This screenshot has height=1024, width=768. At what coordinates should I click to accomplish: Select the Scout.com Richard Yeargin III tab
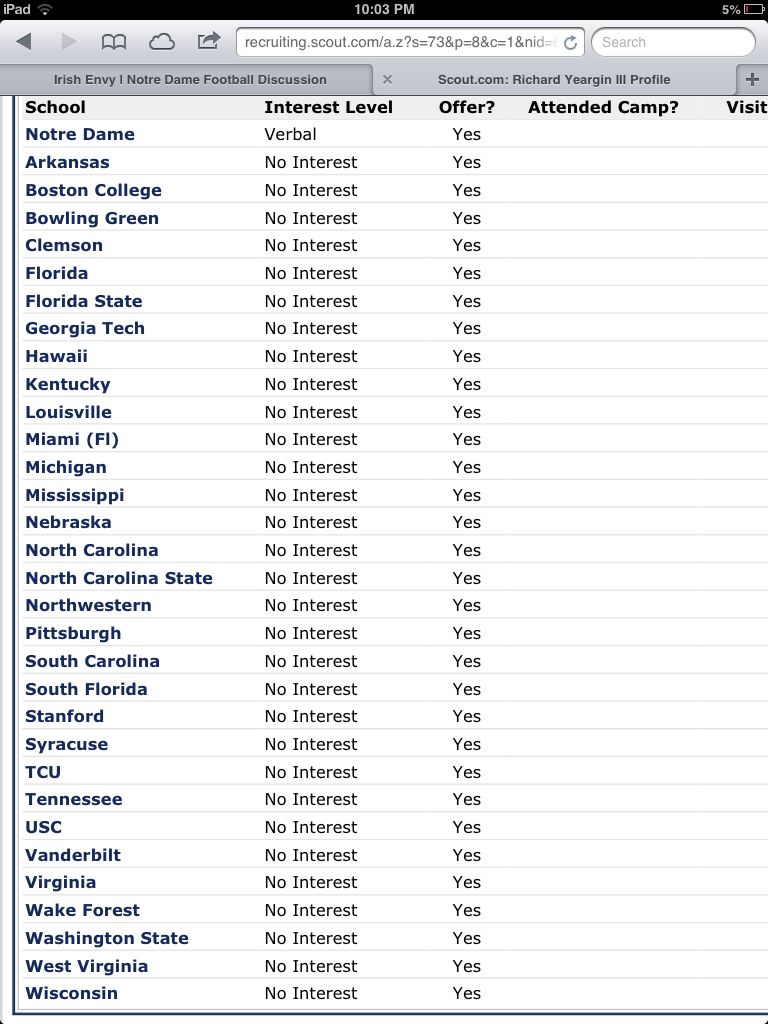tap(554, 80)
